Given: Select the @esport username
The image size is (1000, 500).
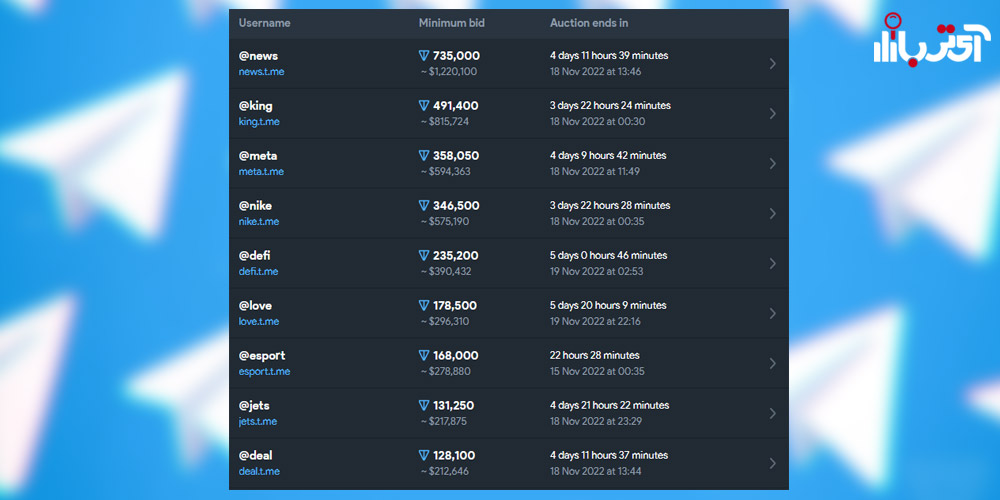Looking at the screenshot, I should pyautogui.click(x=262, y=355).
